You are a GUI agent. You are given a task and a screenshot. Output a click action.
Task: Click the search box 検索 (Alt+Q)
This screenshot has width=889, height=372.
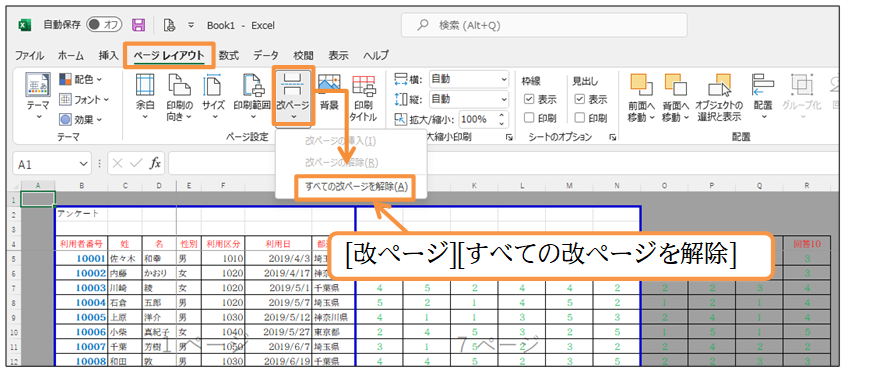point(544,25)
